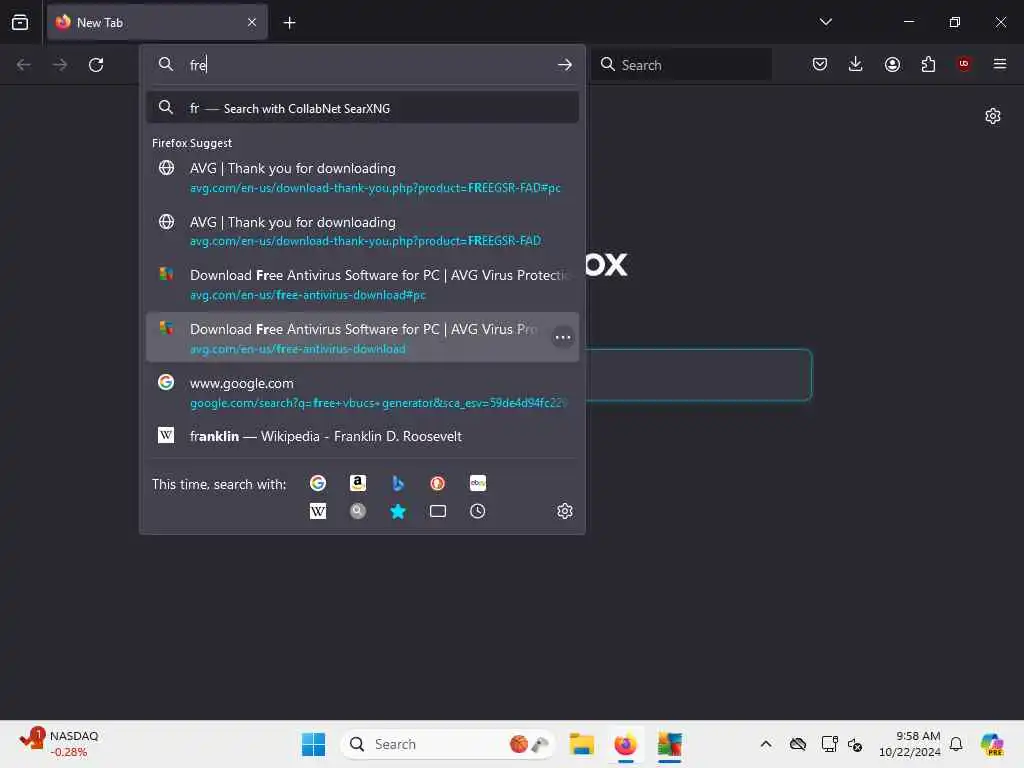Open www.google.com free vbucks suggestion

(x=362, y=392)
